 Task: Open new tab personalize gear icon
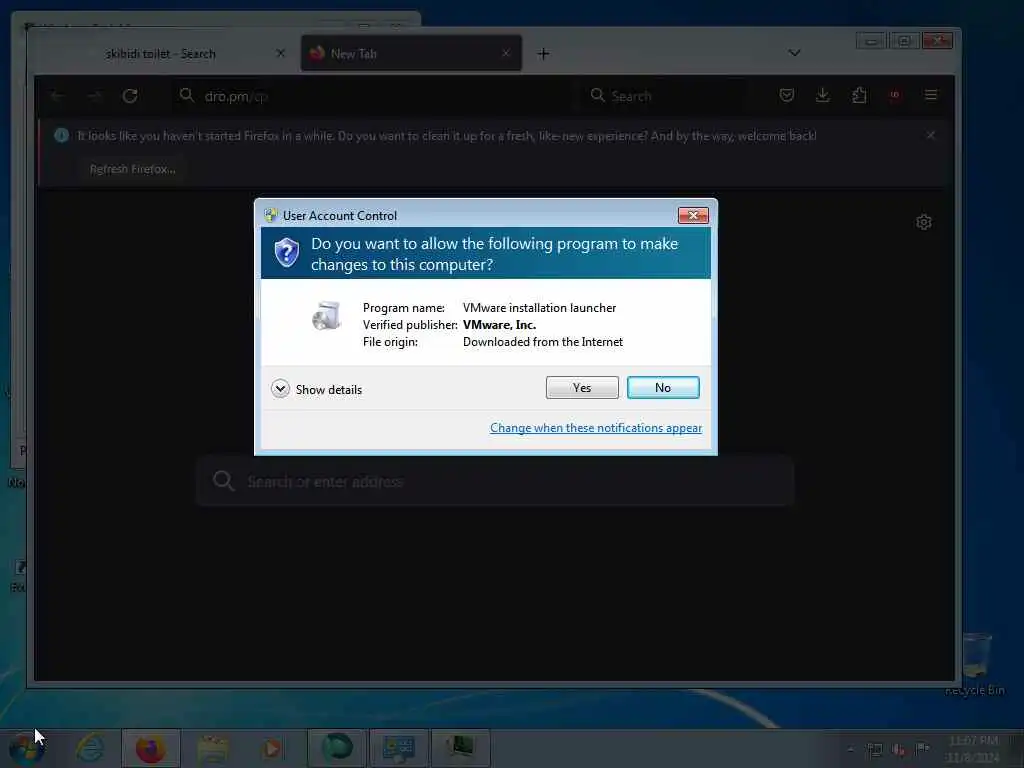point(923,222)
